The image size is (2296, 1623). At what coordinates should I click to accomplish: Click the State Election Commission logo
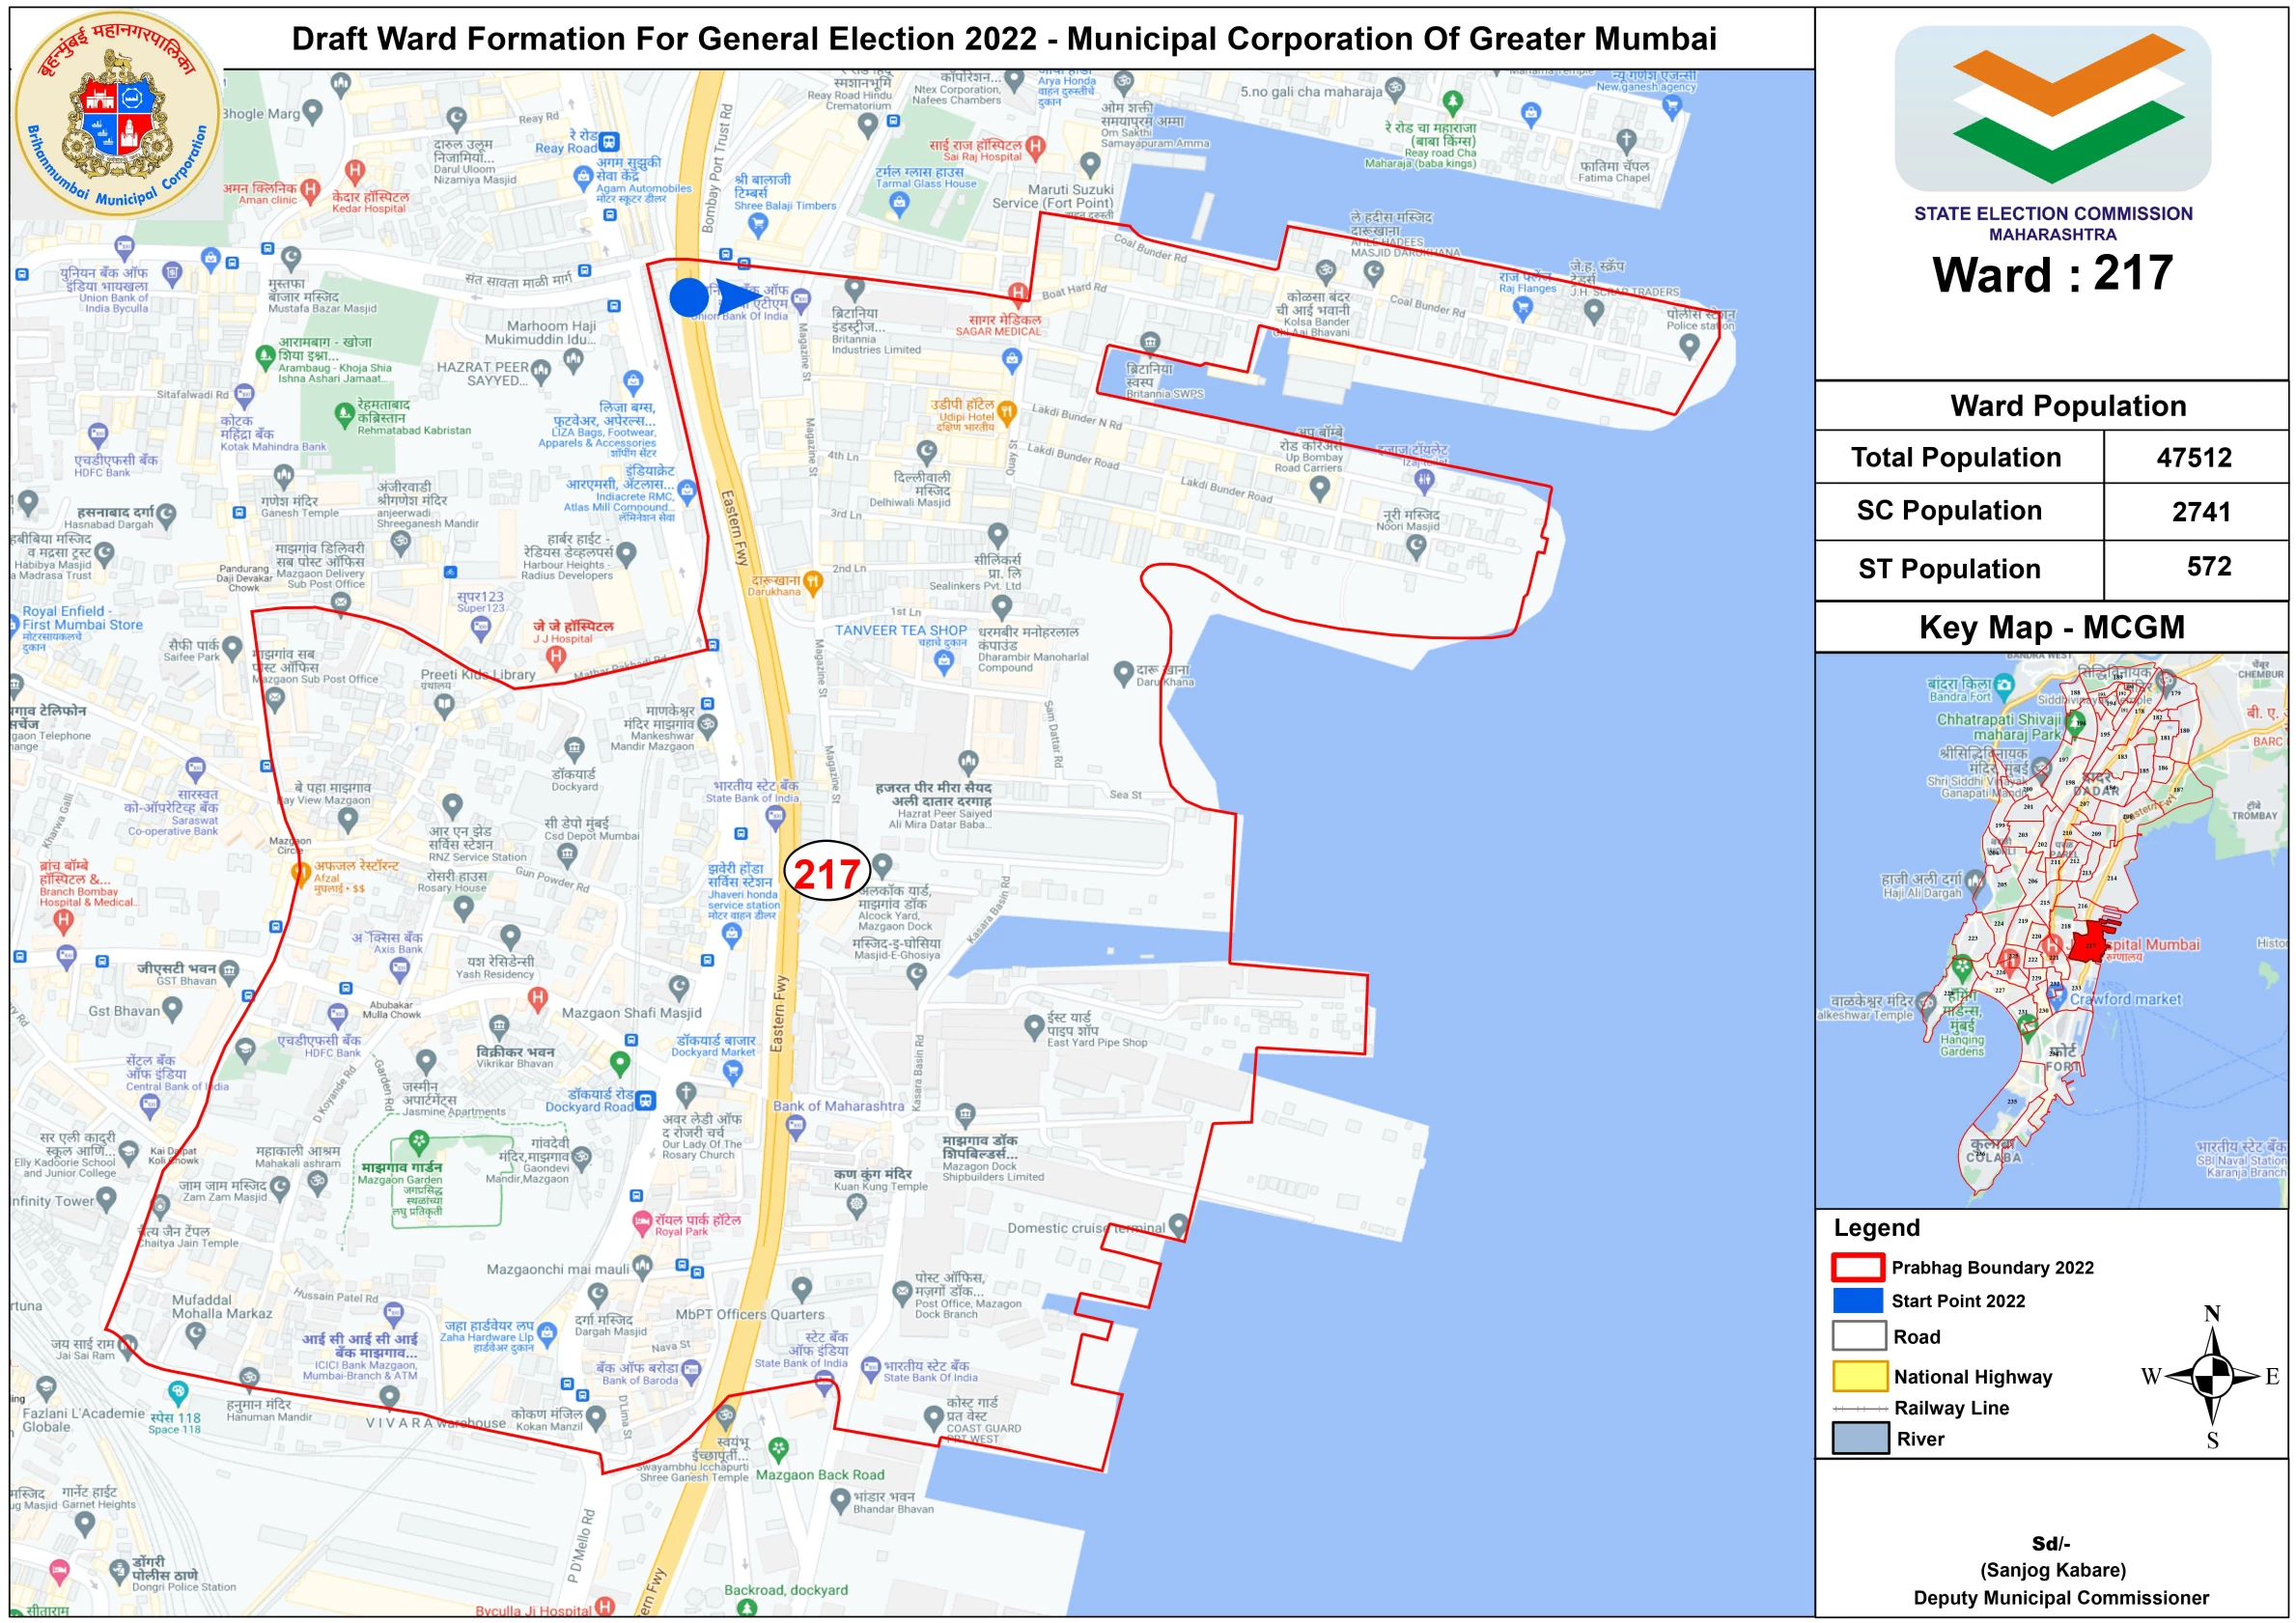[2052, 108]
